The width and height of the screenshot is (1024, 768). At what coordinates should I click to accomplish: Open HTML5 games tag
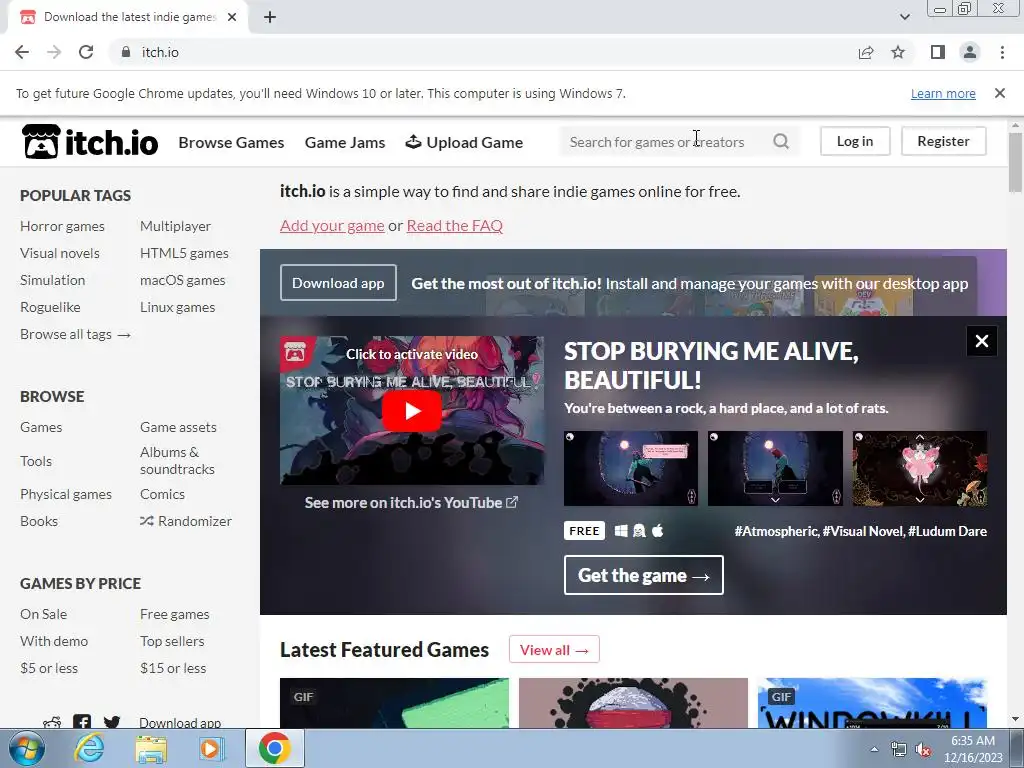184,253
